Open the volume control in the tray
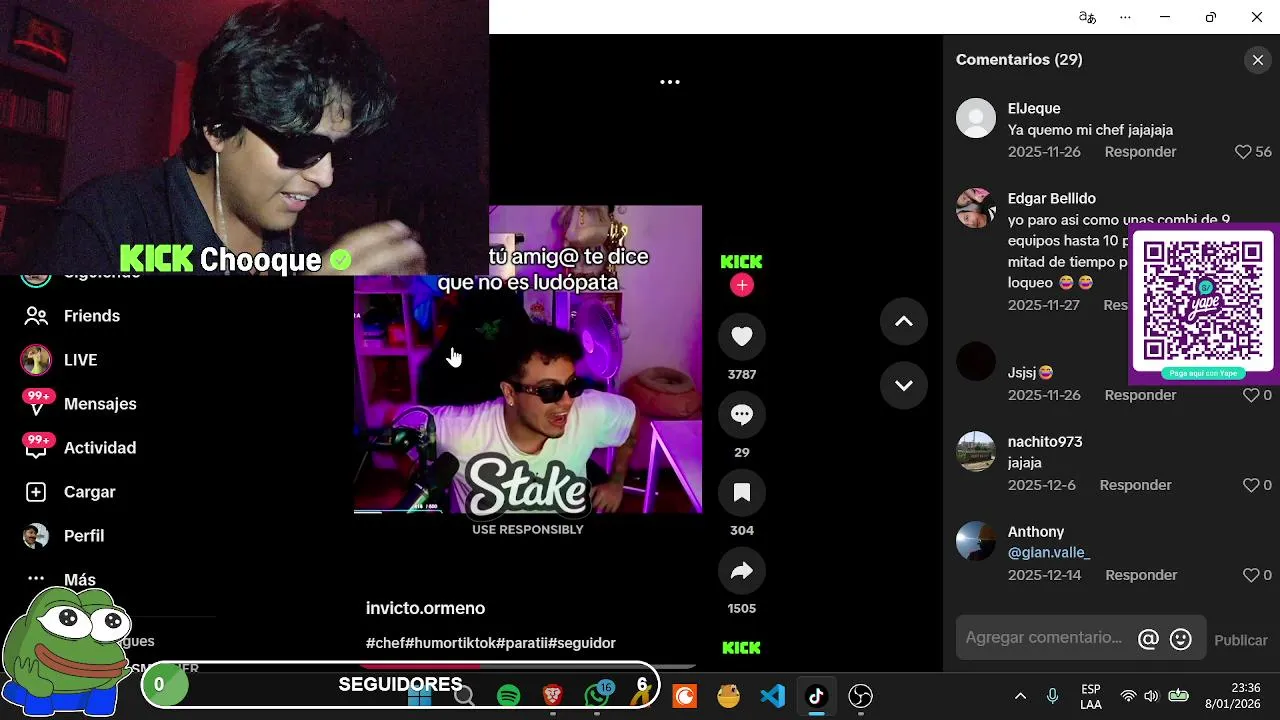This screenshot has height=720, width=1280. 1151,696
